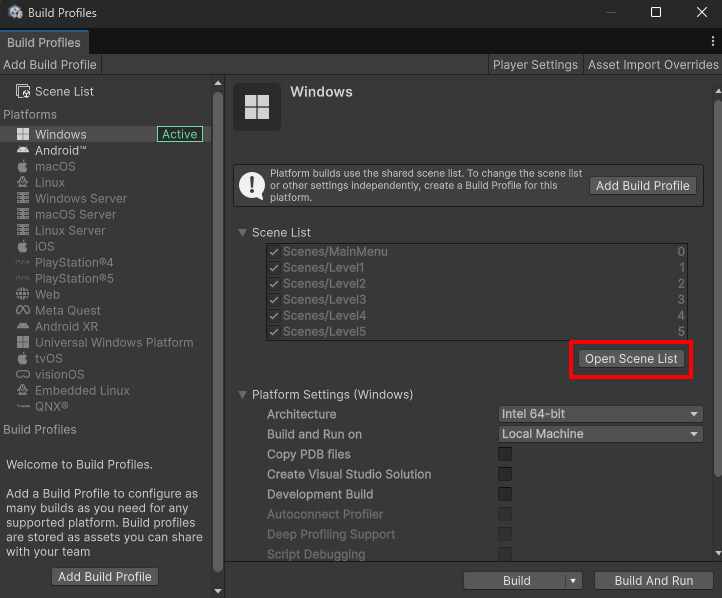Click the Linux Server icon
This screenshot has height=598, width=722.
pyautogui.click(x=23, y=230)
